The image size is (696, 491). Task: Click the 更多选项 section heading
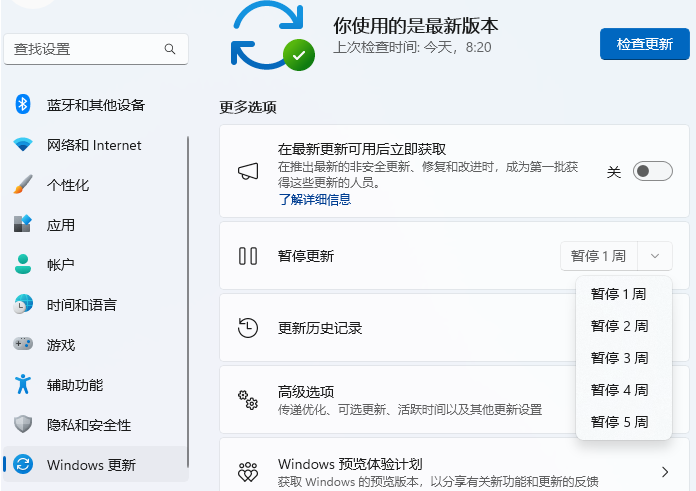pos(248,107)
